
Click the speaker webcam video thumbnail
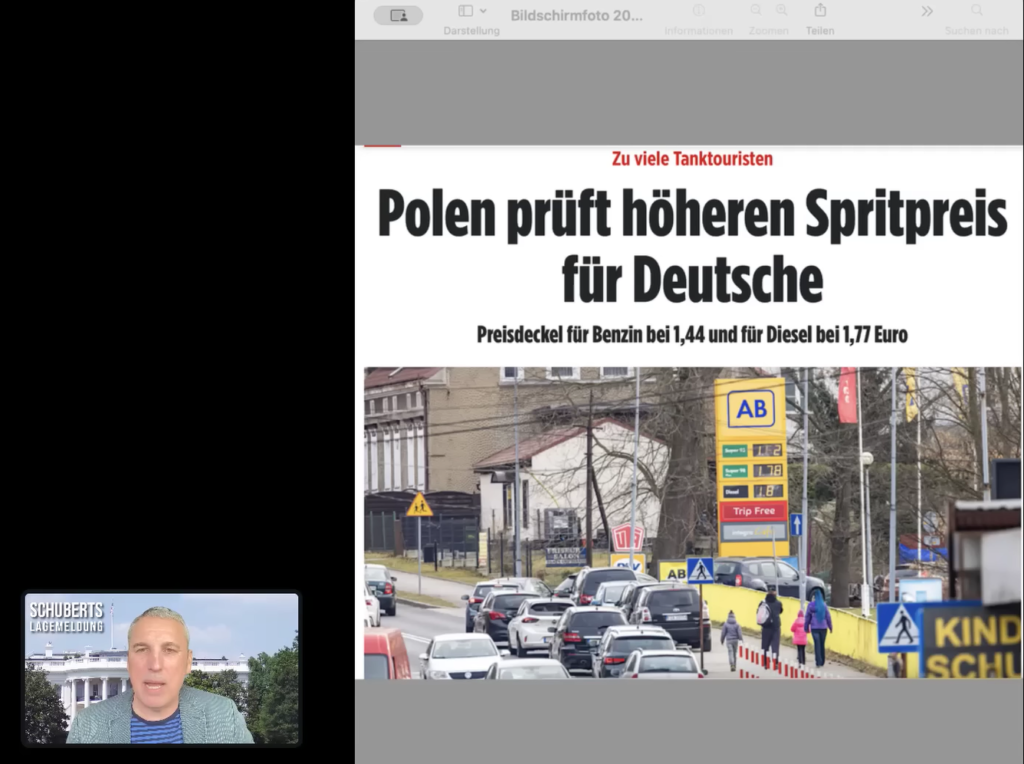[162, 669]
